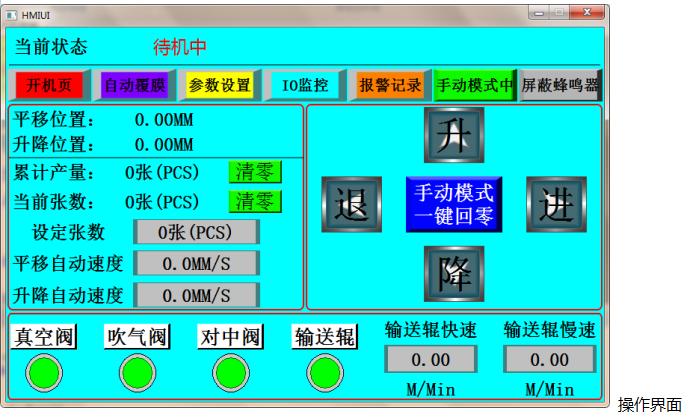Click the 退 (retreat) jog button
Viewport: 686px width, 413px height.
(x=351, y=204)
